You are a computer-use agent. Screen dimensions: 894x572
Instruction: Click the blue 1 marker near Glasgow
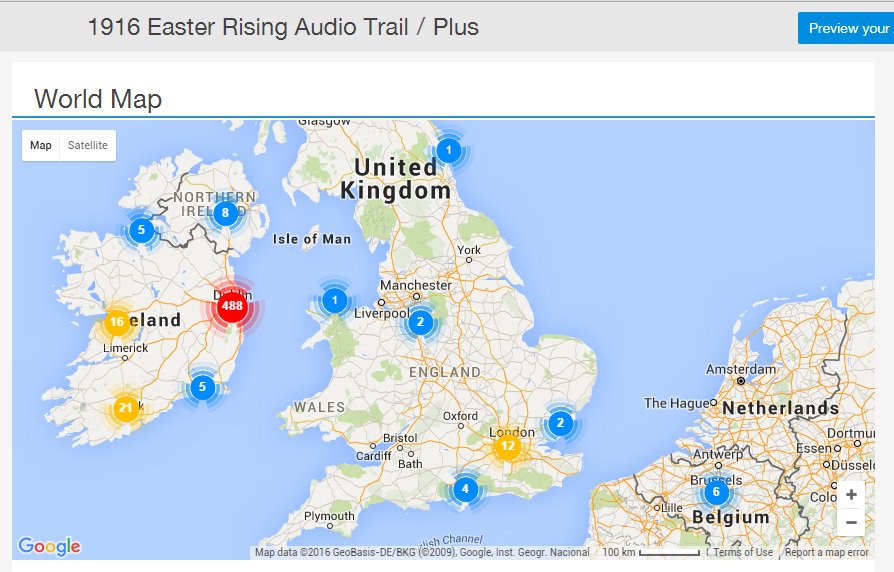449,150
